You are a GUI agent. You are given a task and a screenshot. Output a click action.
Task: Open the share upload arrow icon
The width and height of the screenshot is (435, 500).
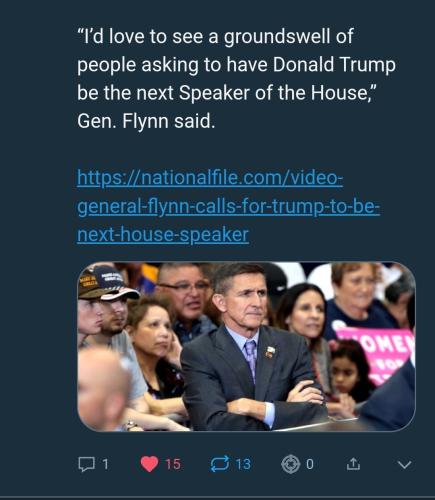click(x=353, y=464)
